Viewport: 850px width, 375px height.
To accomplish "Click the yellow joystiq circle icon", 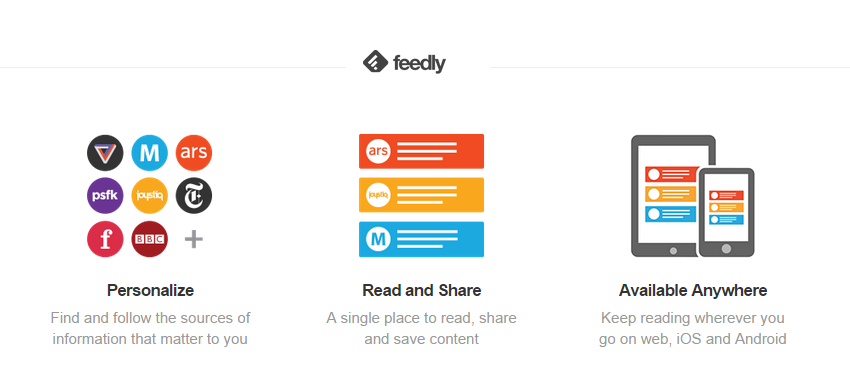I will point(150,196).
